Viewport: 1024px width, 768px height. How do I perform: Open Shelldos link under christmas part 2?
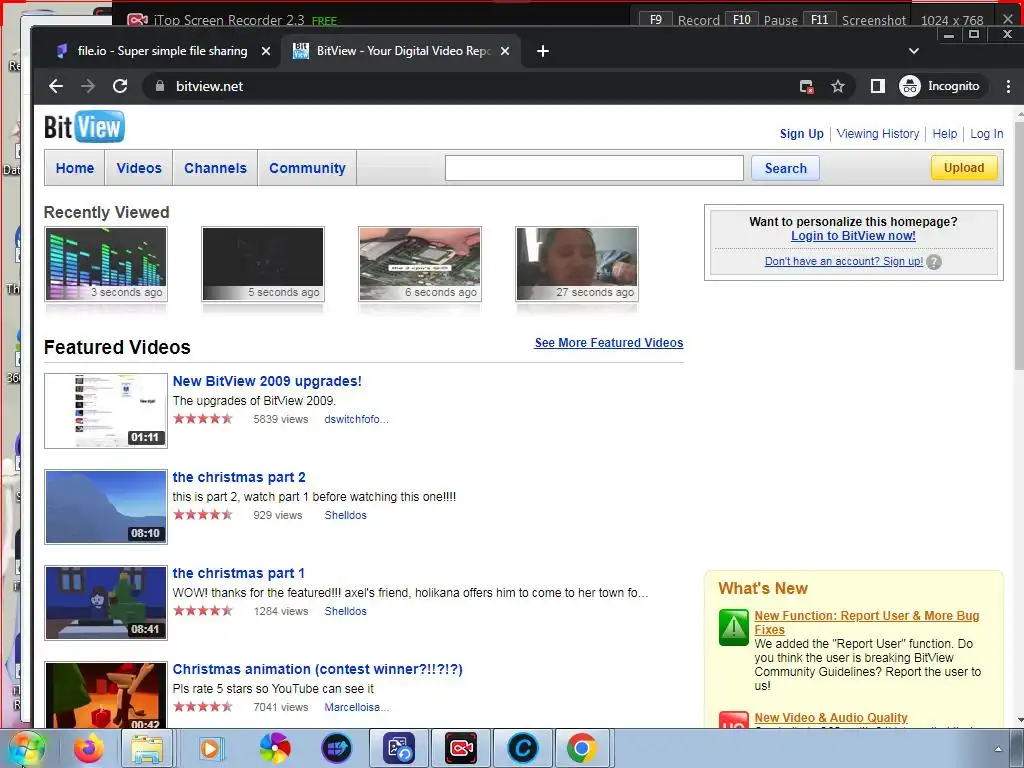tap(345, 515)
